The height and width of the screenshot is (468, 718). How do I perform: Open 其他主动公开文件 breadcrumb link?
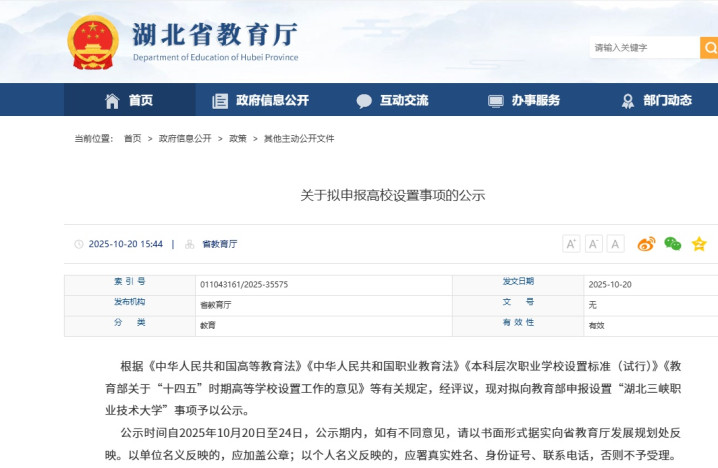(299, 139)
